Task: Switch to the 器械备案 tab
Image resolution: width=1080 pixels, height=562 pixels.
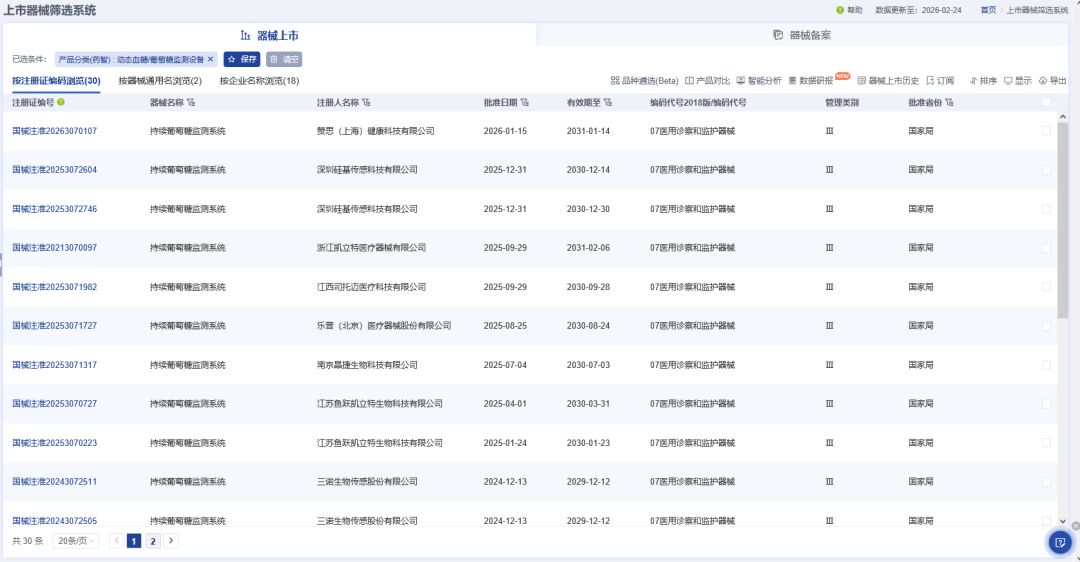Action: (802, 35)
